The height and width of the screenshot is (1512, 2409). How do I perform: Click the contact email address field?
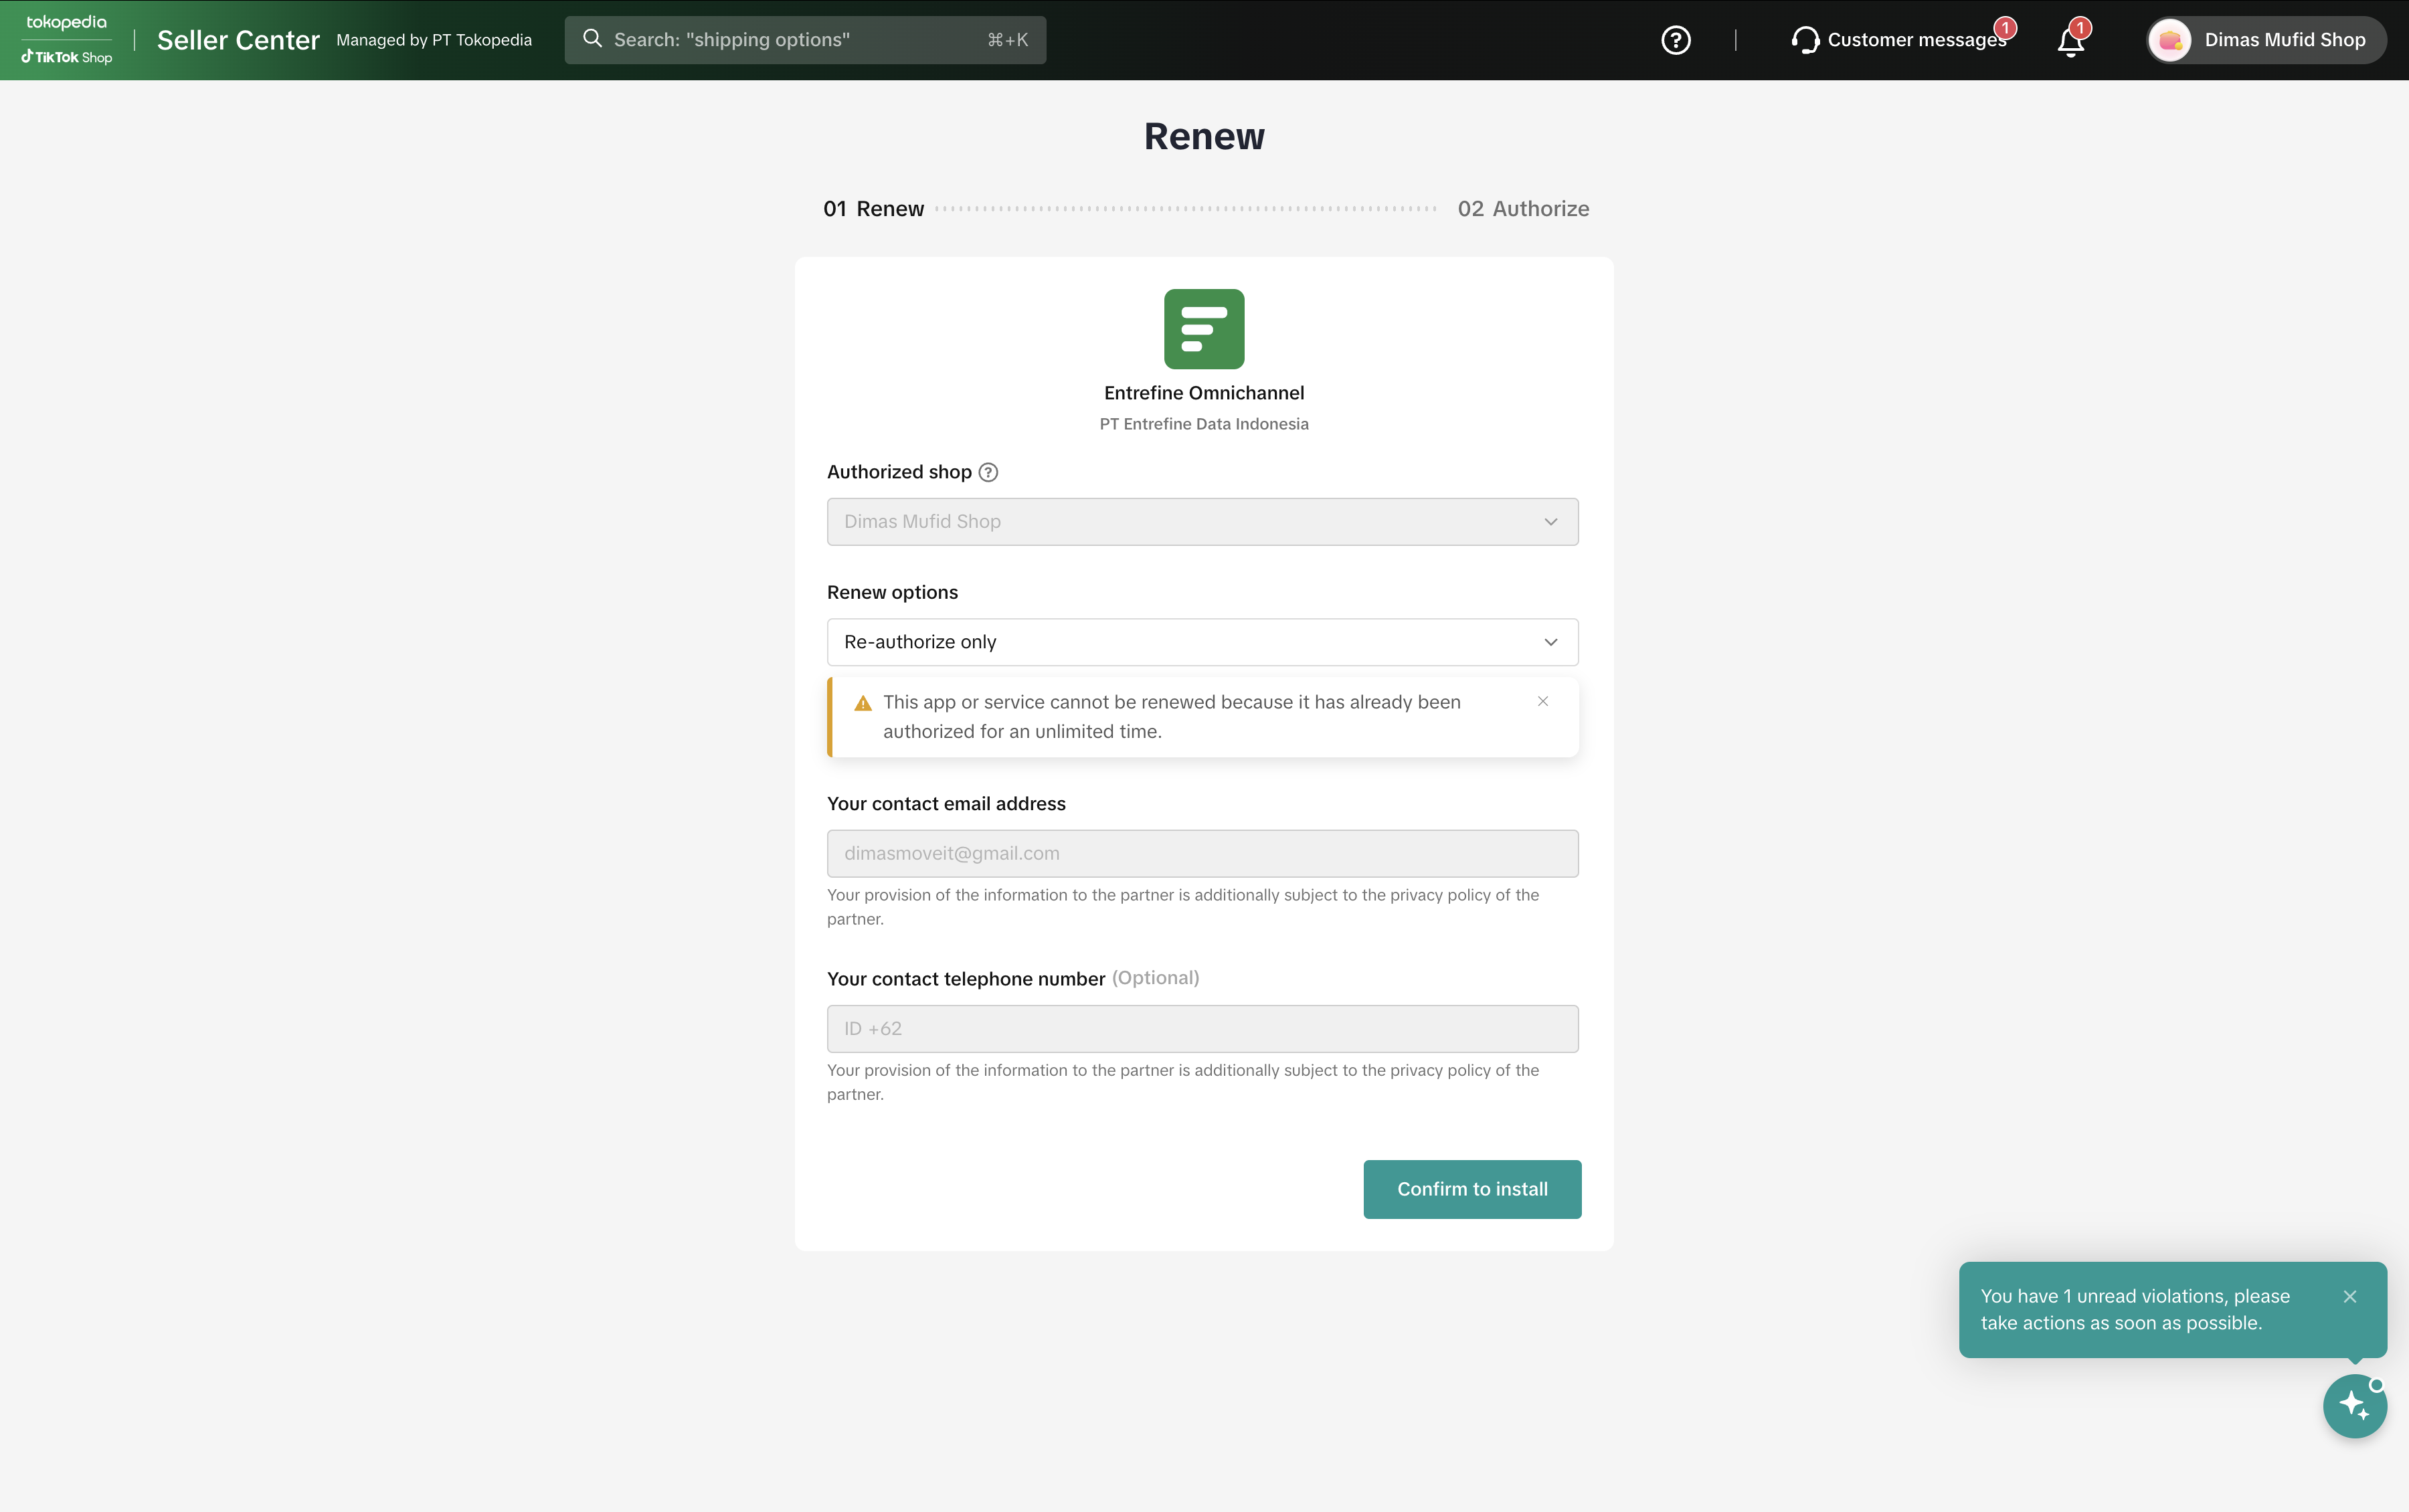tap(1202, 854)
